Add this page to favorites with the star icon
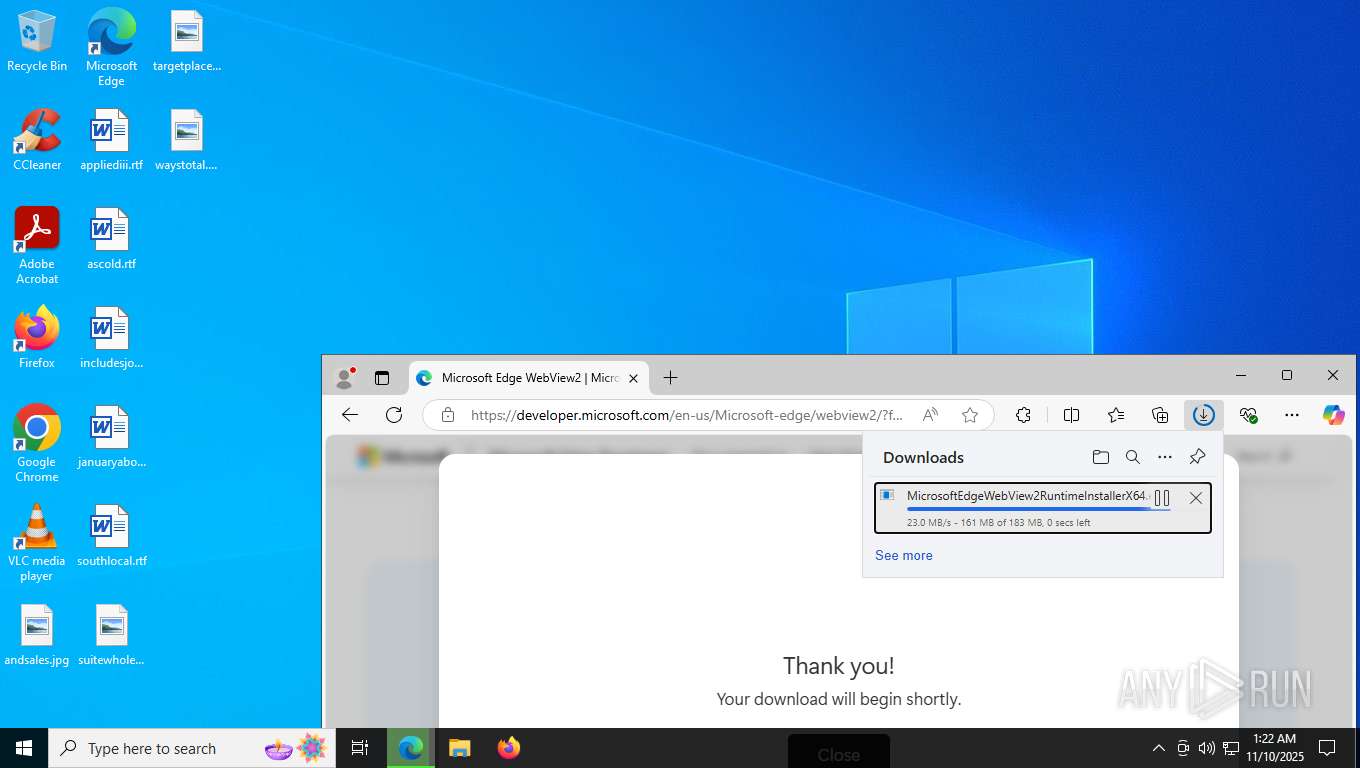The height and width of the screenshot is (768, 1360). 969,414
